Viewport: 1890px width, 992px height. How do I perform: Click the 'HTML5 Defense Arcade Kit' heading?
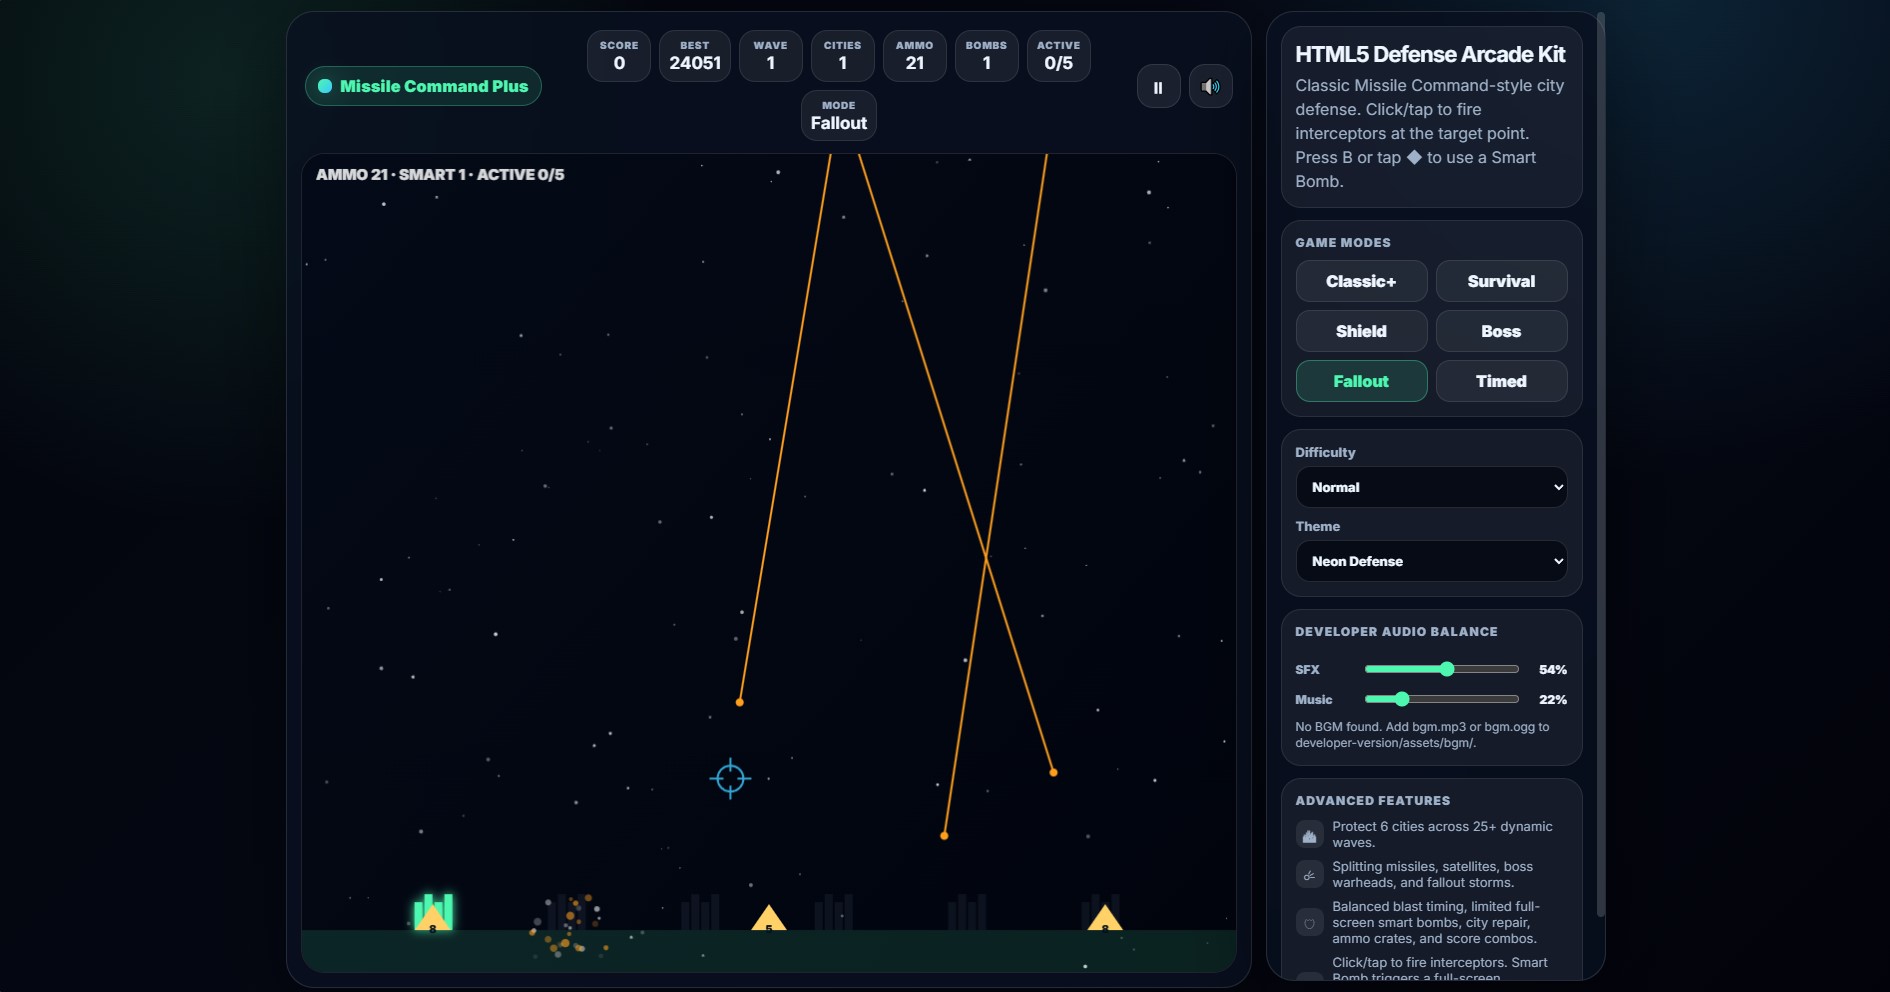coord(1430,54)
